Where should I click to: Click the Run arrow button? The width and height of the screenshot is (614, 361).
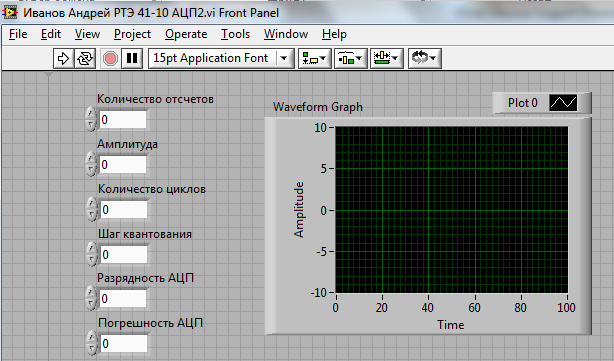[x=63, y=59]
